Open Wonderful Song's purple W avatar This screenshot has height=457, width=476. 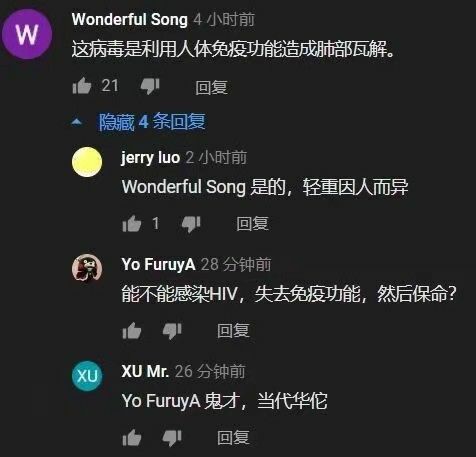tap(27, 34)
